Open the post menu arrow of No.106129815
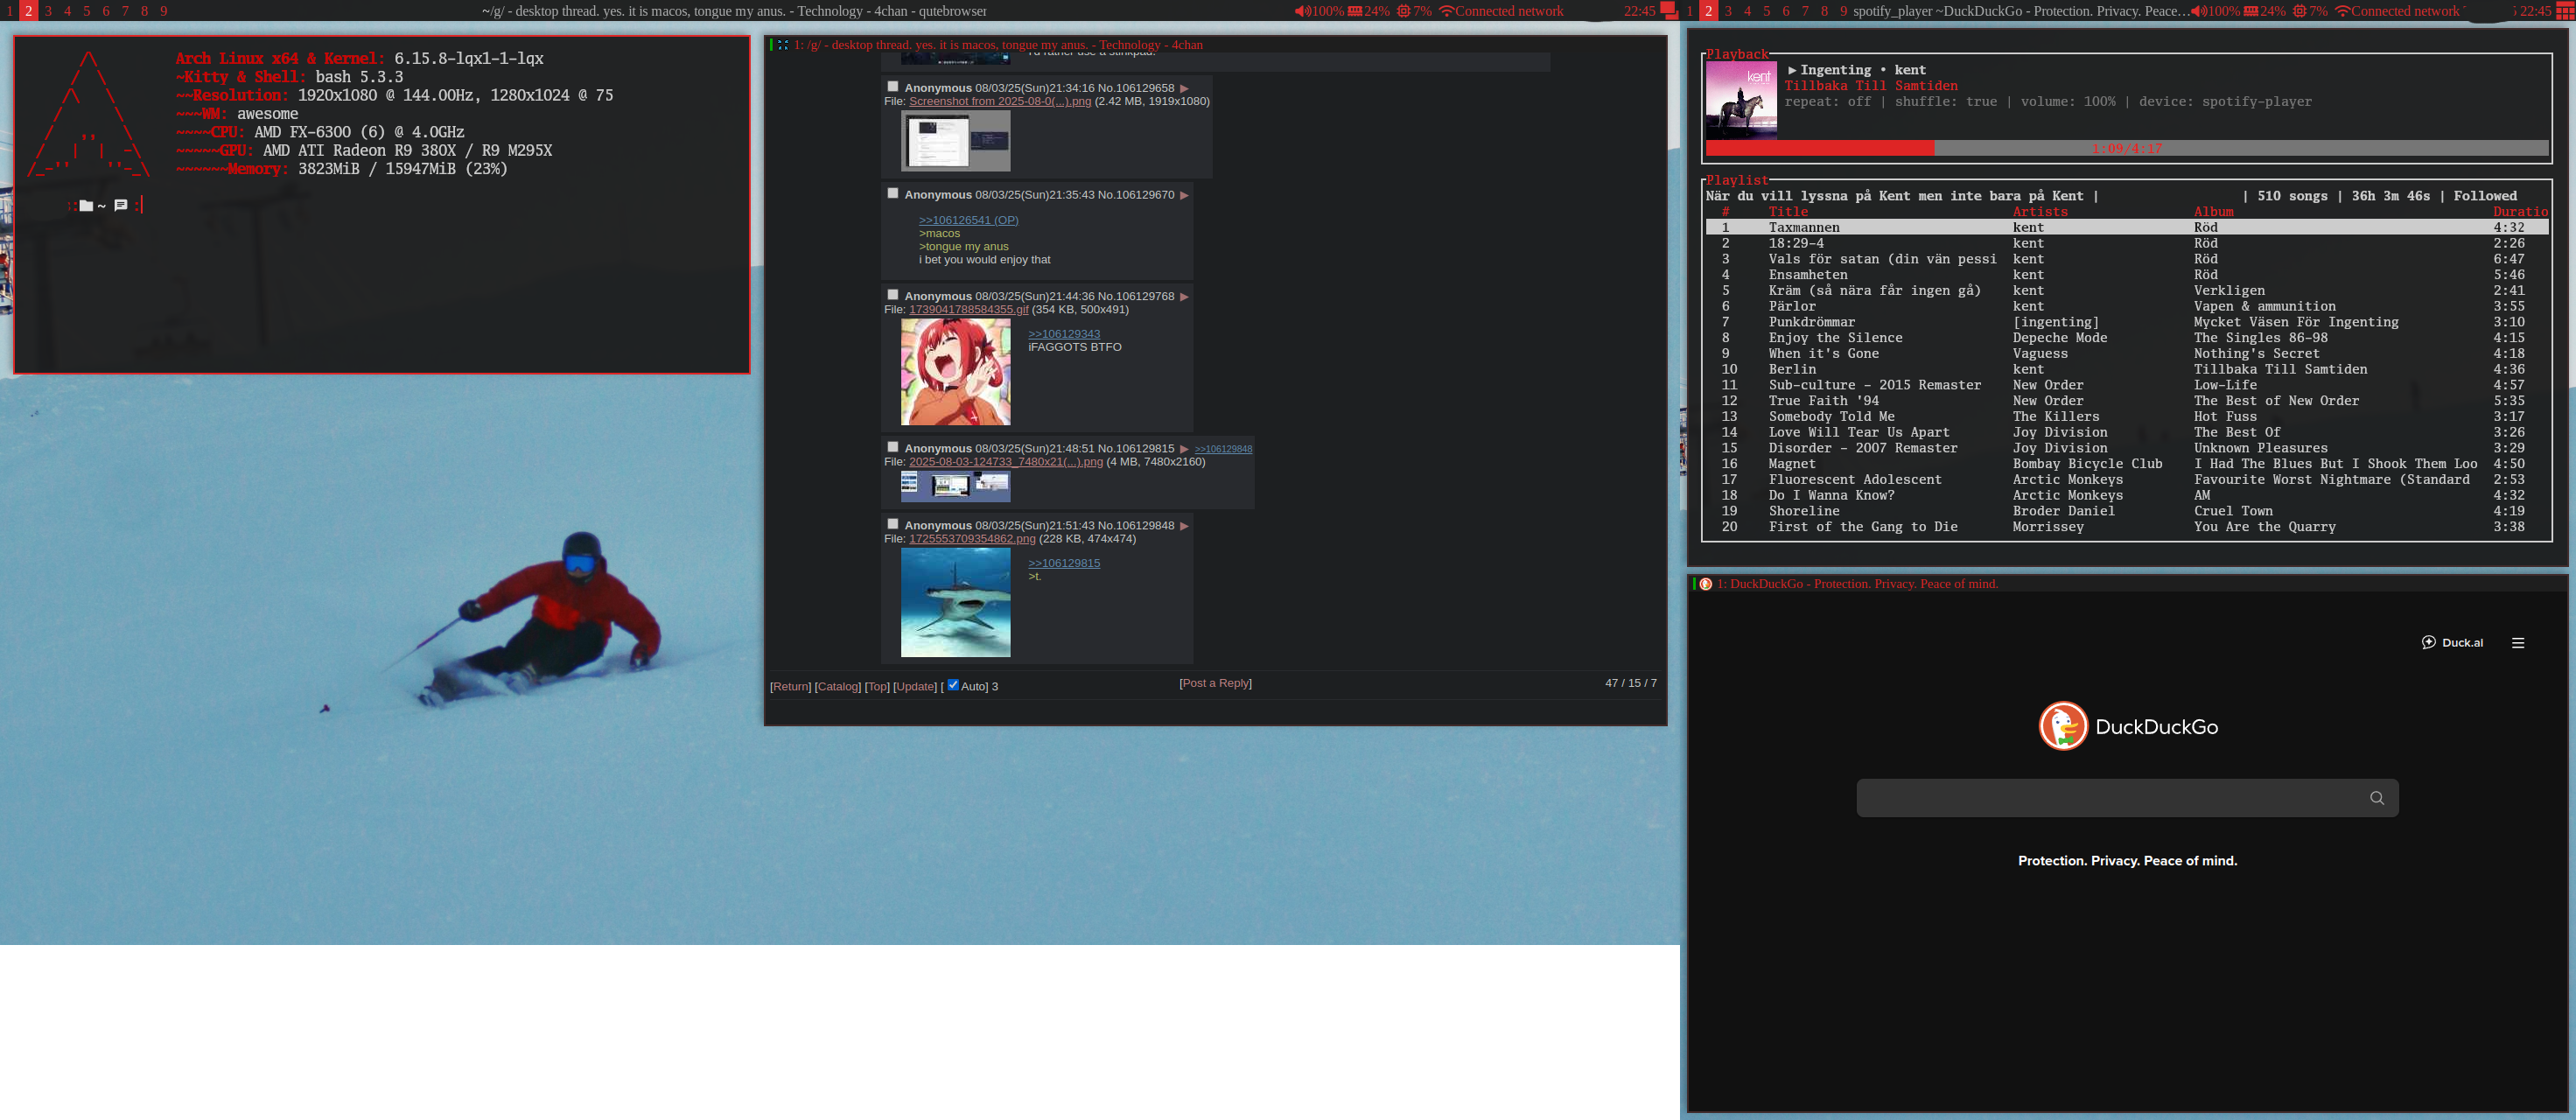This screenshot has height=1120, width=2576. coord(1184,449)
